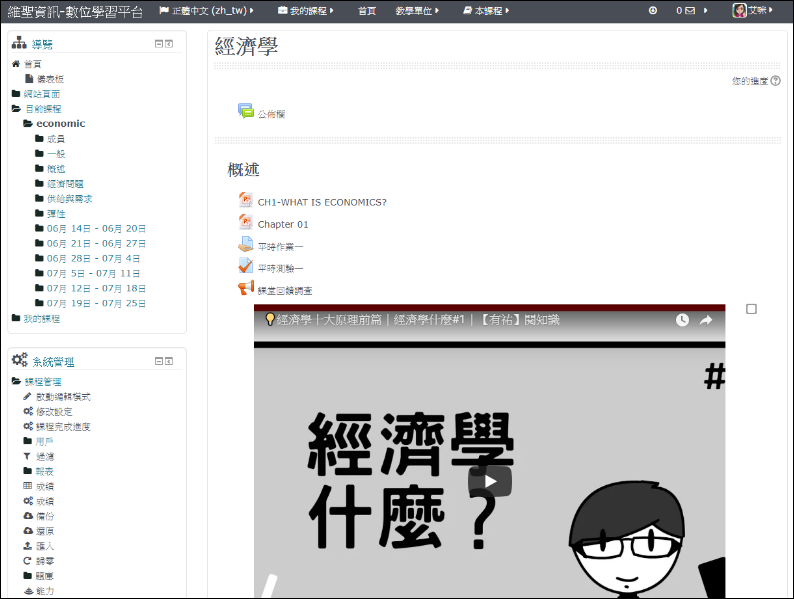Image resolution: width=794 pixels, height=599 pixels.
Task: Play the embedded economics video
Action: coord(490,481)
